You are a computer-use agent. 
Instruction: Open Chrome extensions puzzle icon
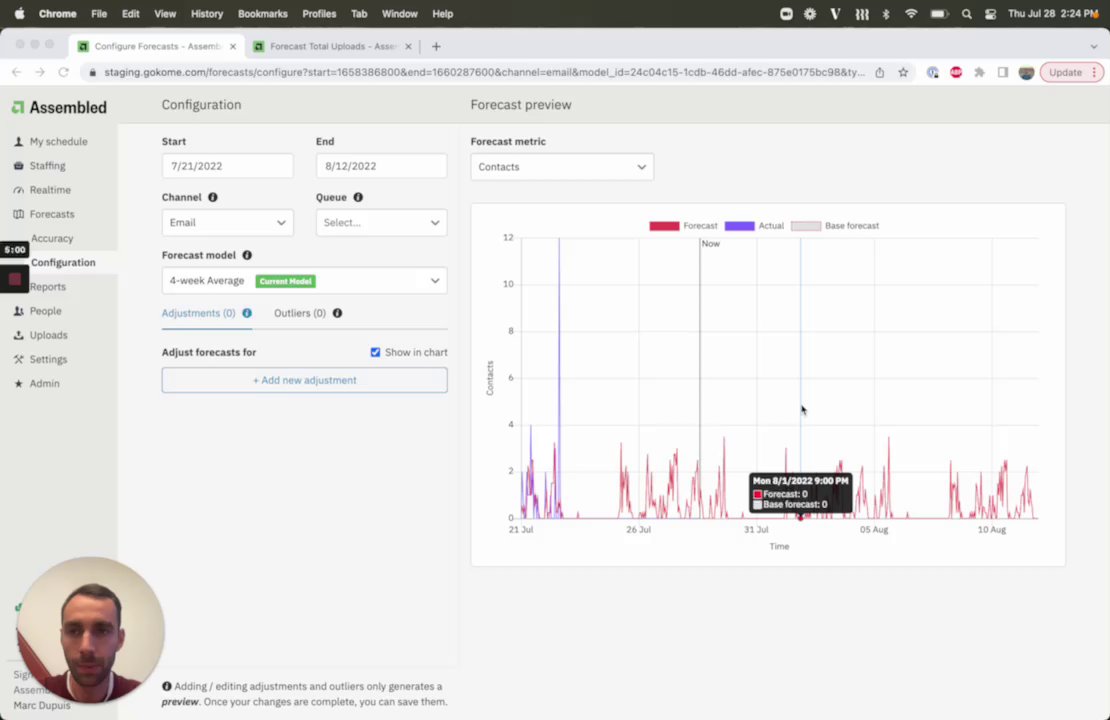pyautogui.click(x=980, y=72)
